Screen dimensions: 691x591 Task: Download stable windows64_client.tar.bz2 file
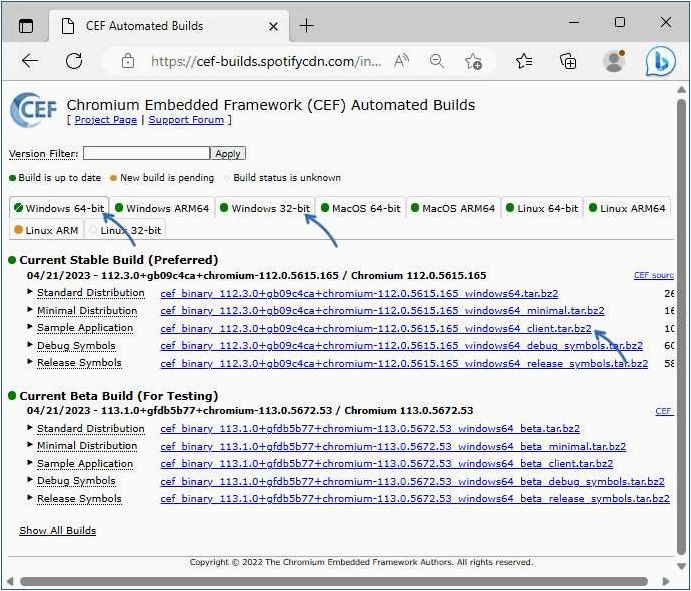(x=376, y=328)
